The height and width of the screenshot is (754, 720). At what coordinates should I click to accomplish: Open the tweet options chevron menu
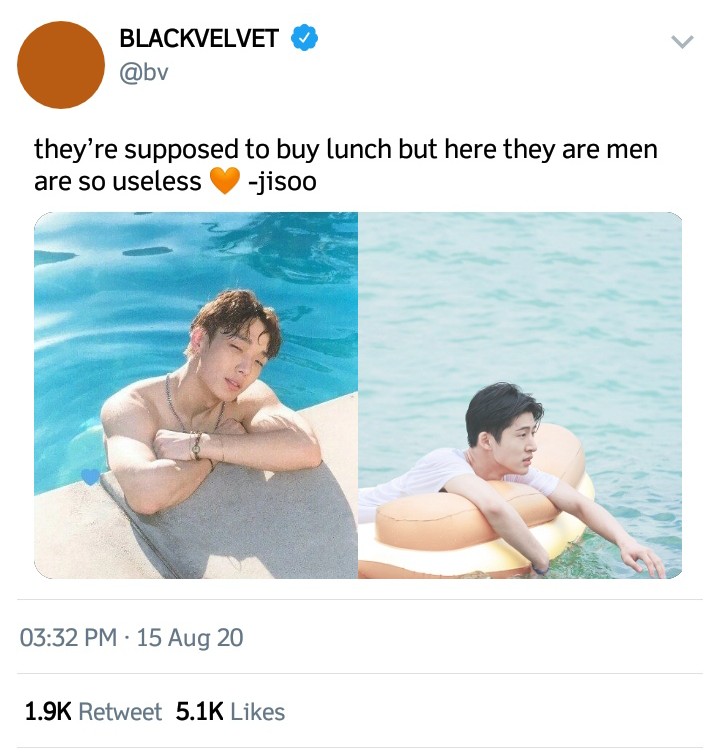pos(682,42)
